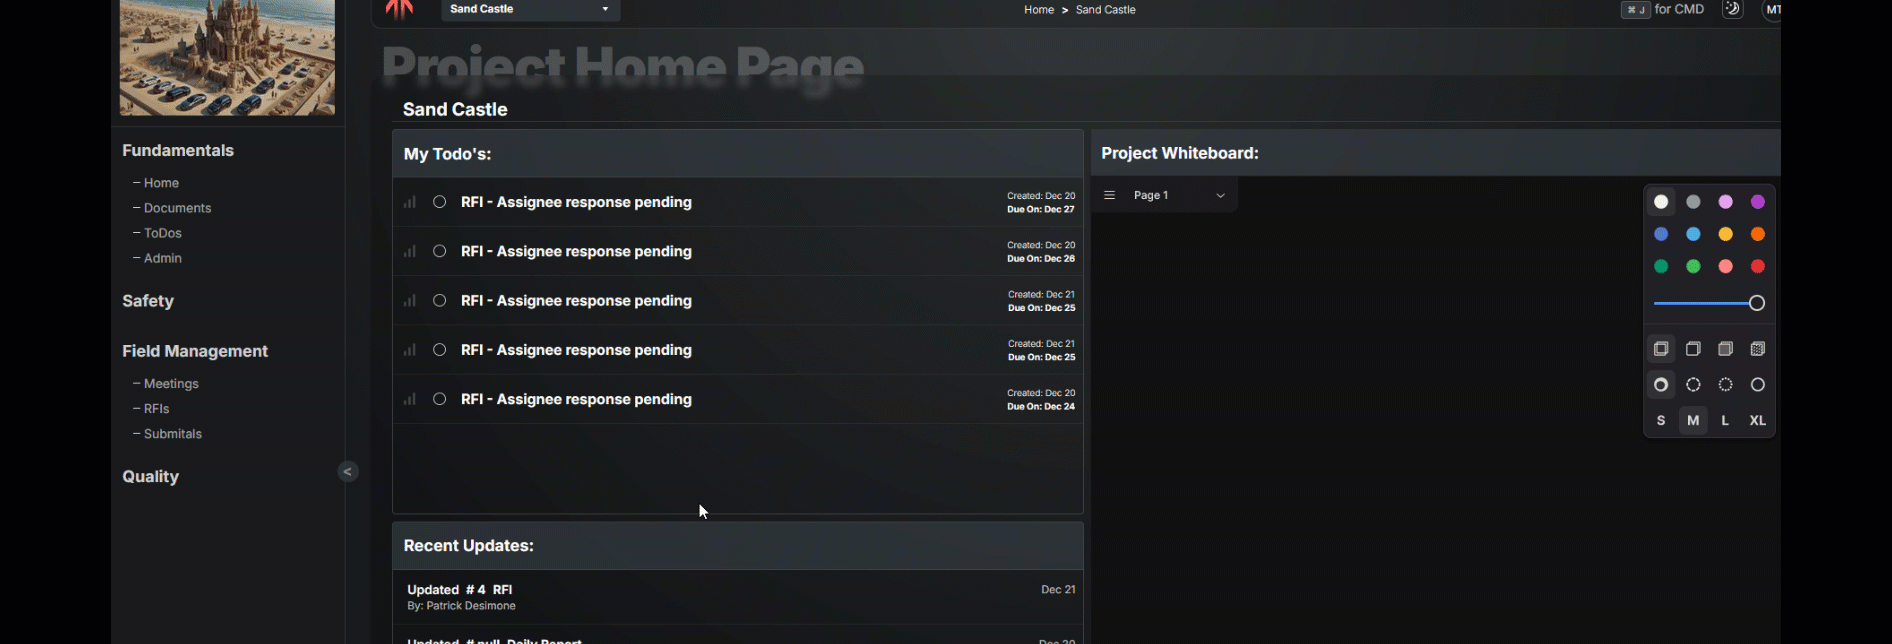The image size is (1892, 644).
Task: Open the Sand Castle project dropdown
Action: 530,10
